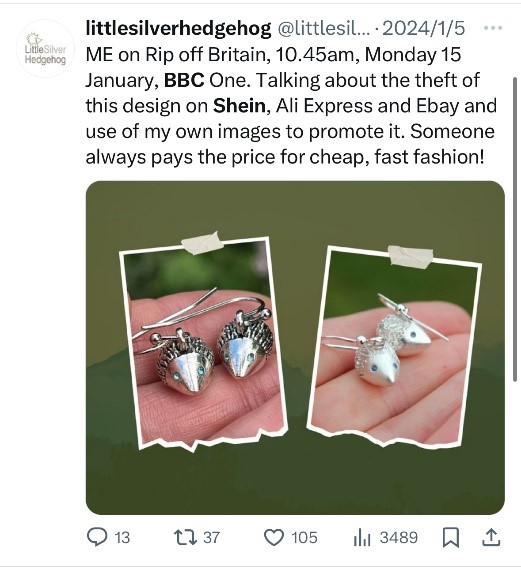Click the share upload icon
521x569 pixels.
pyautogui.click(x=491, y=537)
